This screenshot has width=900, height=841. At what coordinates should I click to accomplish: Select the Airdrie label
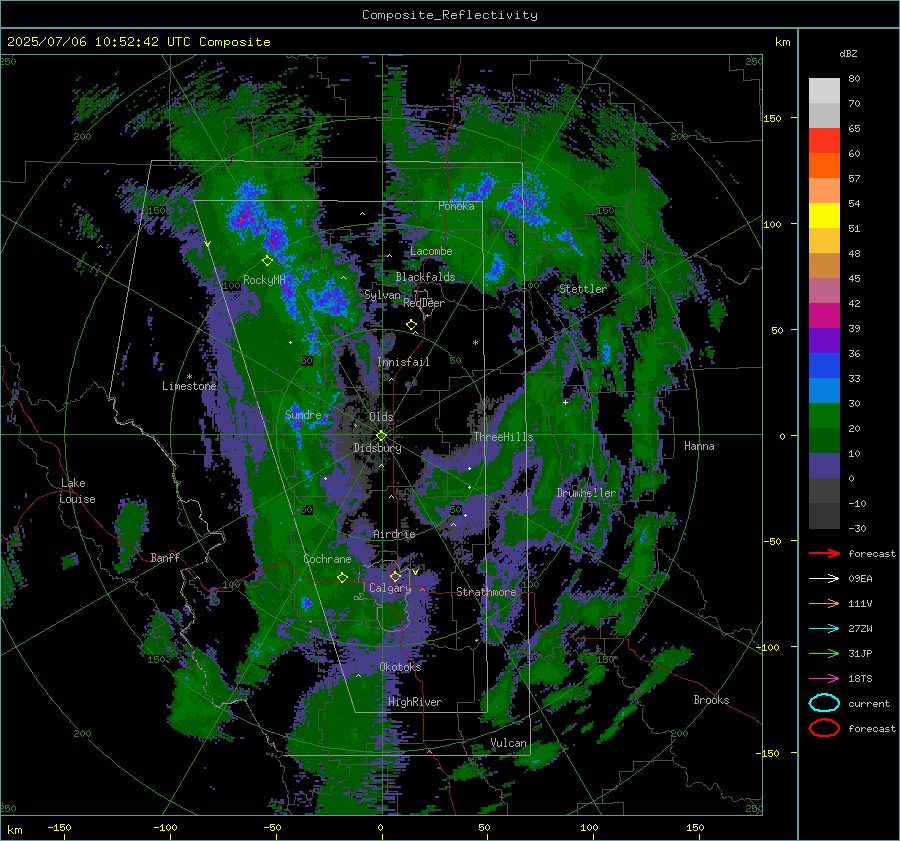pos(394,534)
